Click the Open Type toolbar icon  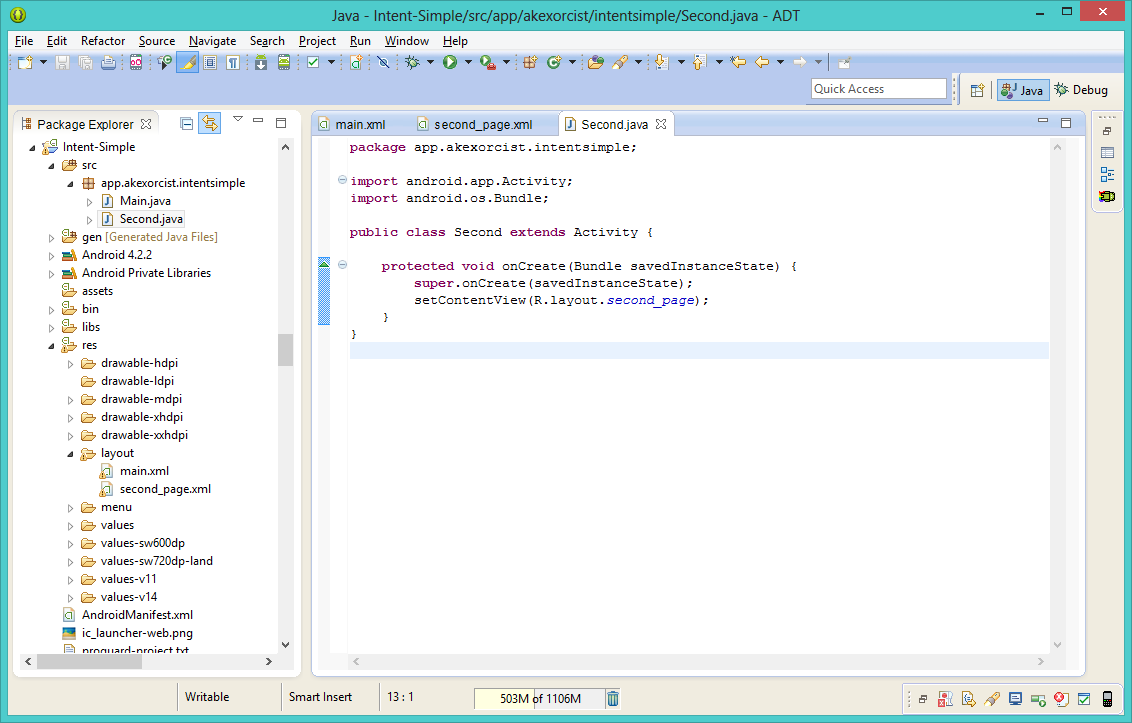596,63
